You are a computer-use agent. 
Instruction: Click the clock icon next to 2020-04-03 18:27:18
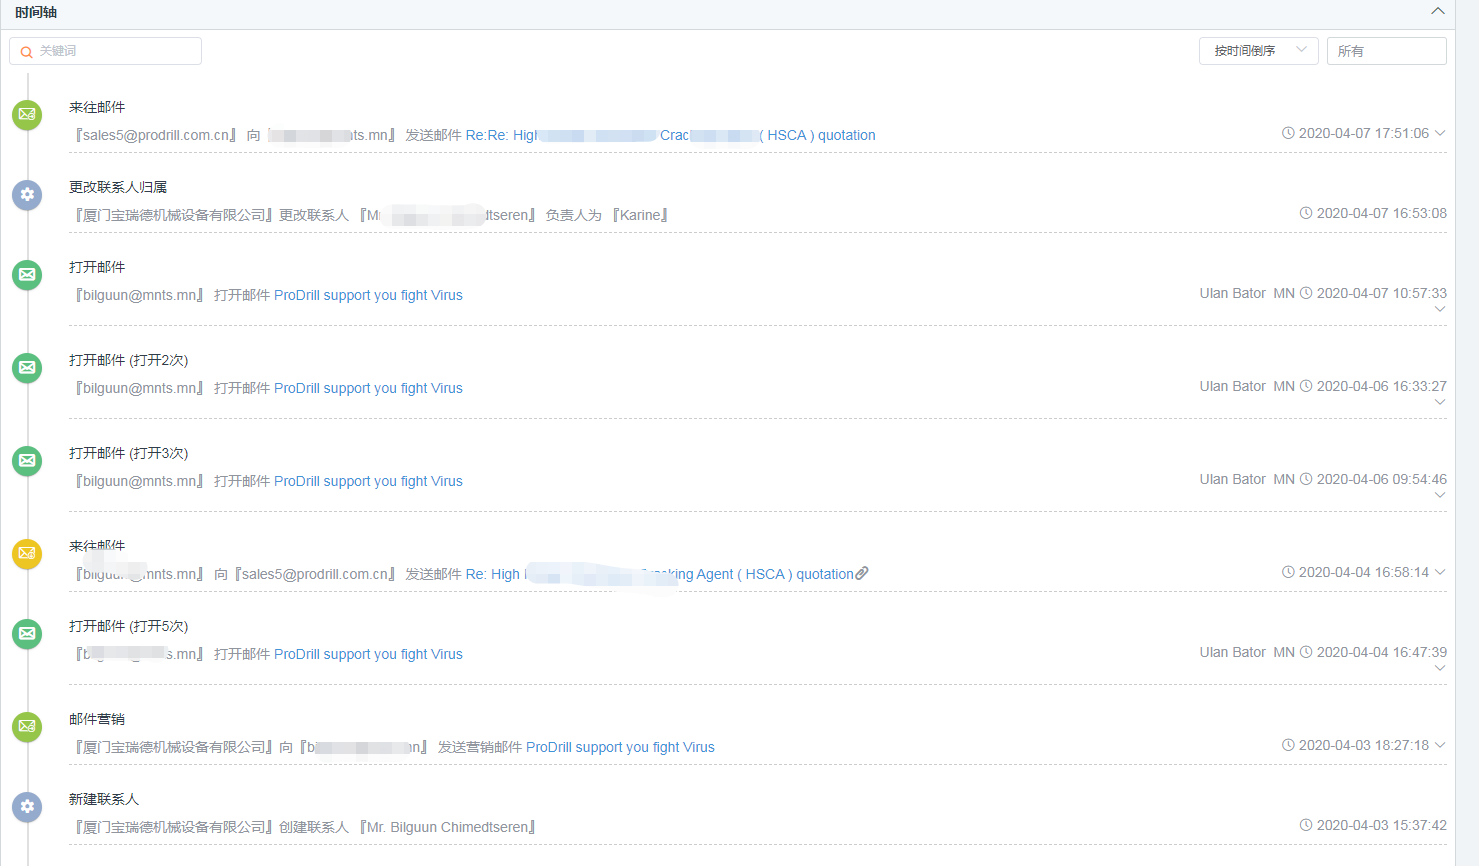1288,745
